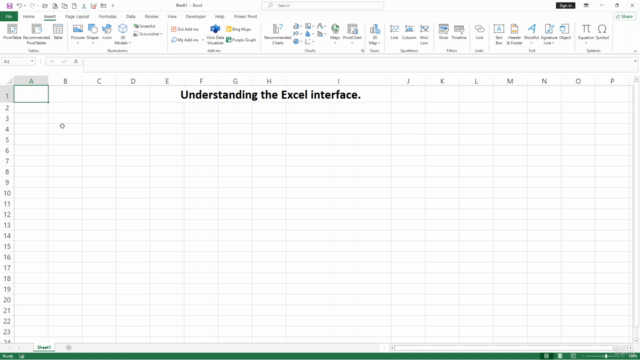Image resolution: width=640 pixels, height=360 pixels.
Task: Open Recommended Charts
Action: [278, 34]
